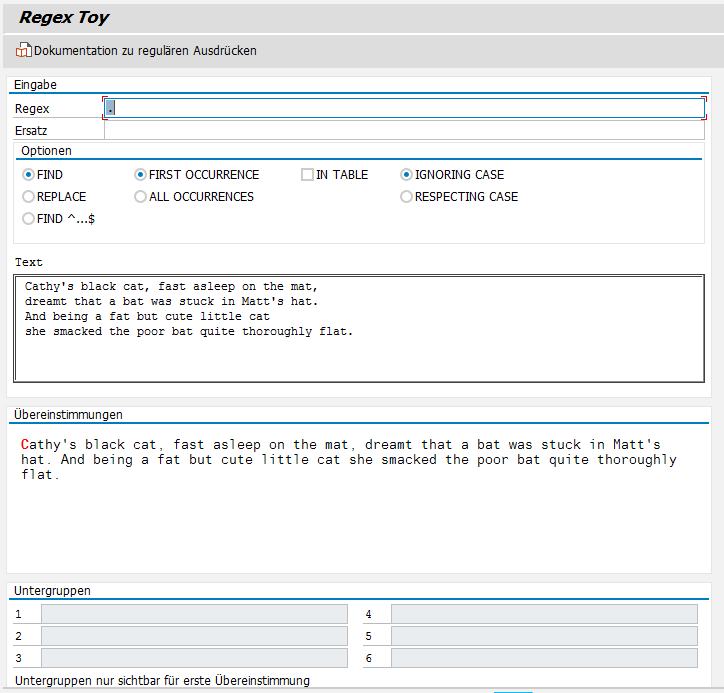Select IGNORING CASE option
Screen dimensions: 724x693
tap(406, 175)
